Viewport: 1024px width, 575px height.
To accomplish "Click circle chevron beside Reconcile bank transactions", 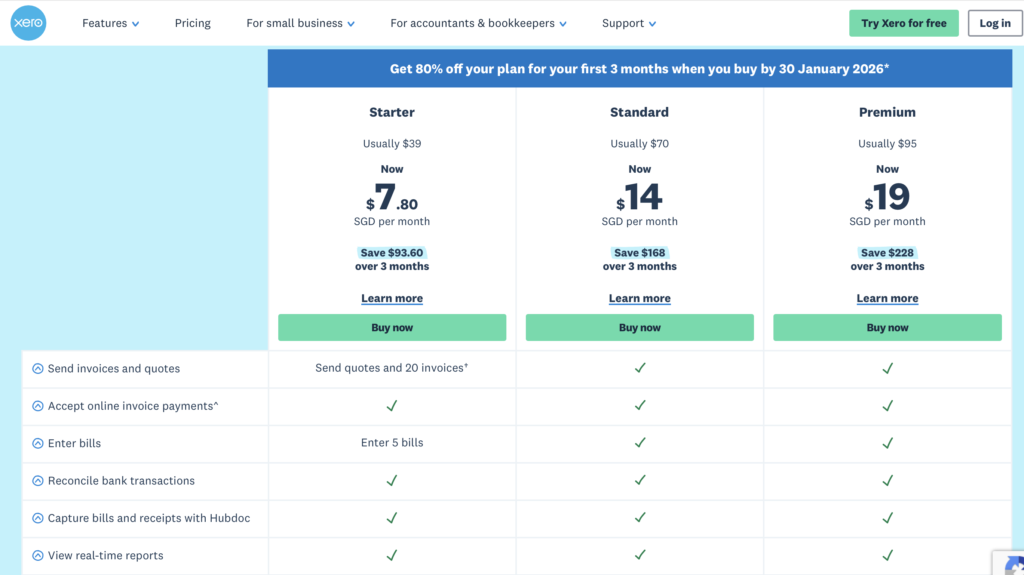I will [x=38, y=481].
